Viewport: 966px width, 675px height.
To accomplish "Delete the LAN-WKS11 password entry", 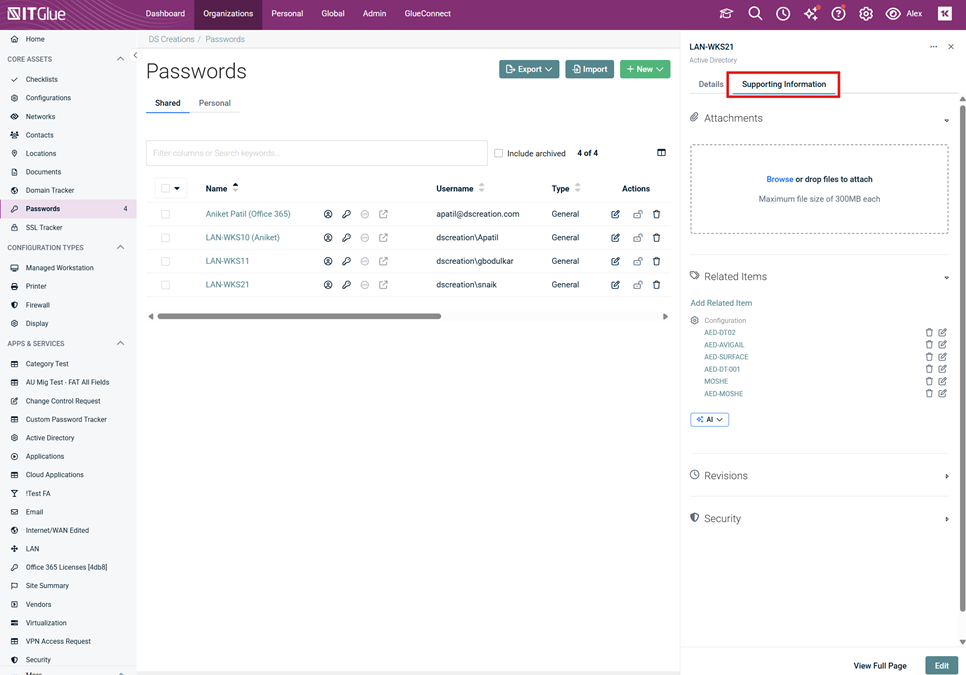I will [x=657, y=261].
